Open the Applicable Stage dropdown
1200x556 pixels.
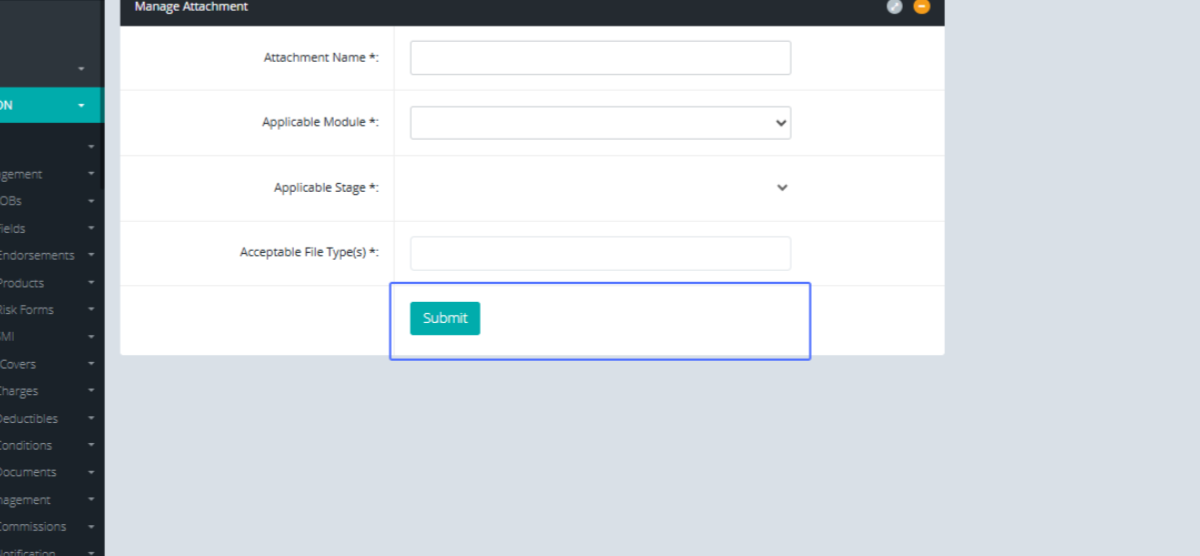(x=600, y=188)
